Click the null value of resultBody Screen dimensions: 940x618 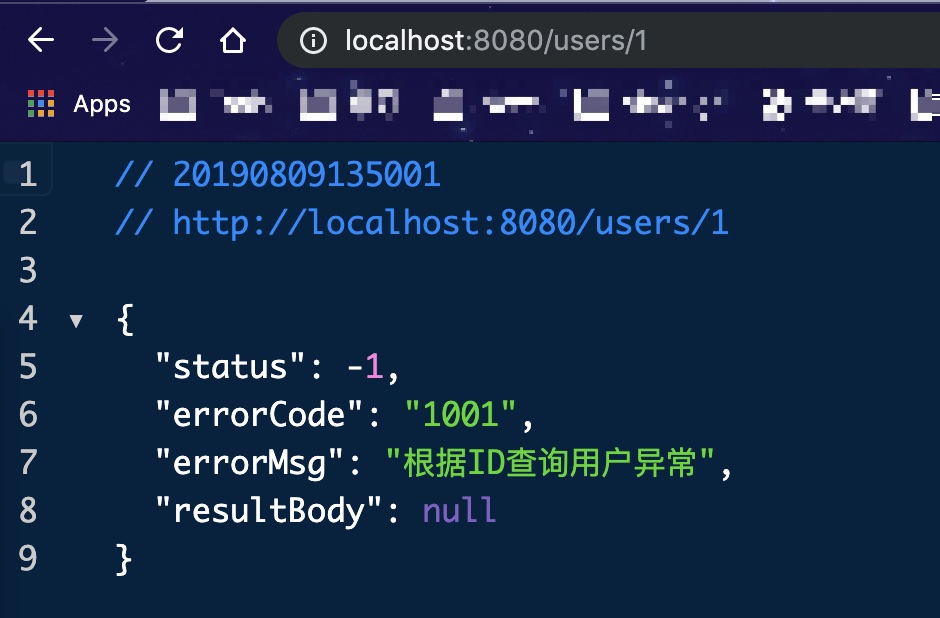[x=458, y=510]
